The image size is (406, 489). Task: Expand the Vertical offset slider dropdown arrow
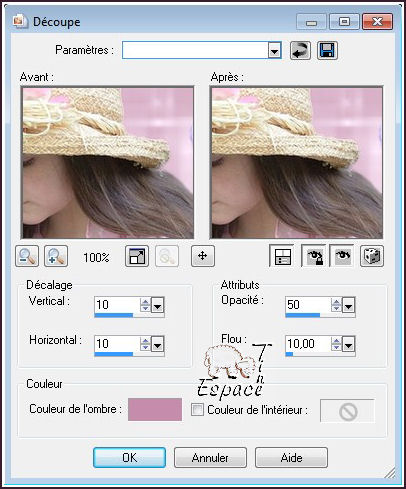coord(157,305)
